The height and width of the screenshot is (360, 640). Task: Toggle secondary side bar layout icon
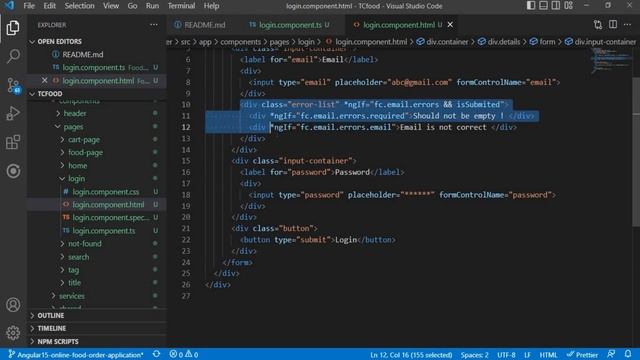[556, 6]
